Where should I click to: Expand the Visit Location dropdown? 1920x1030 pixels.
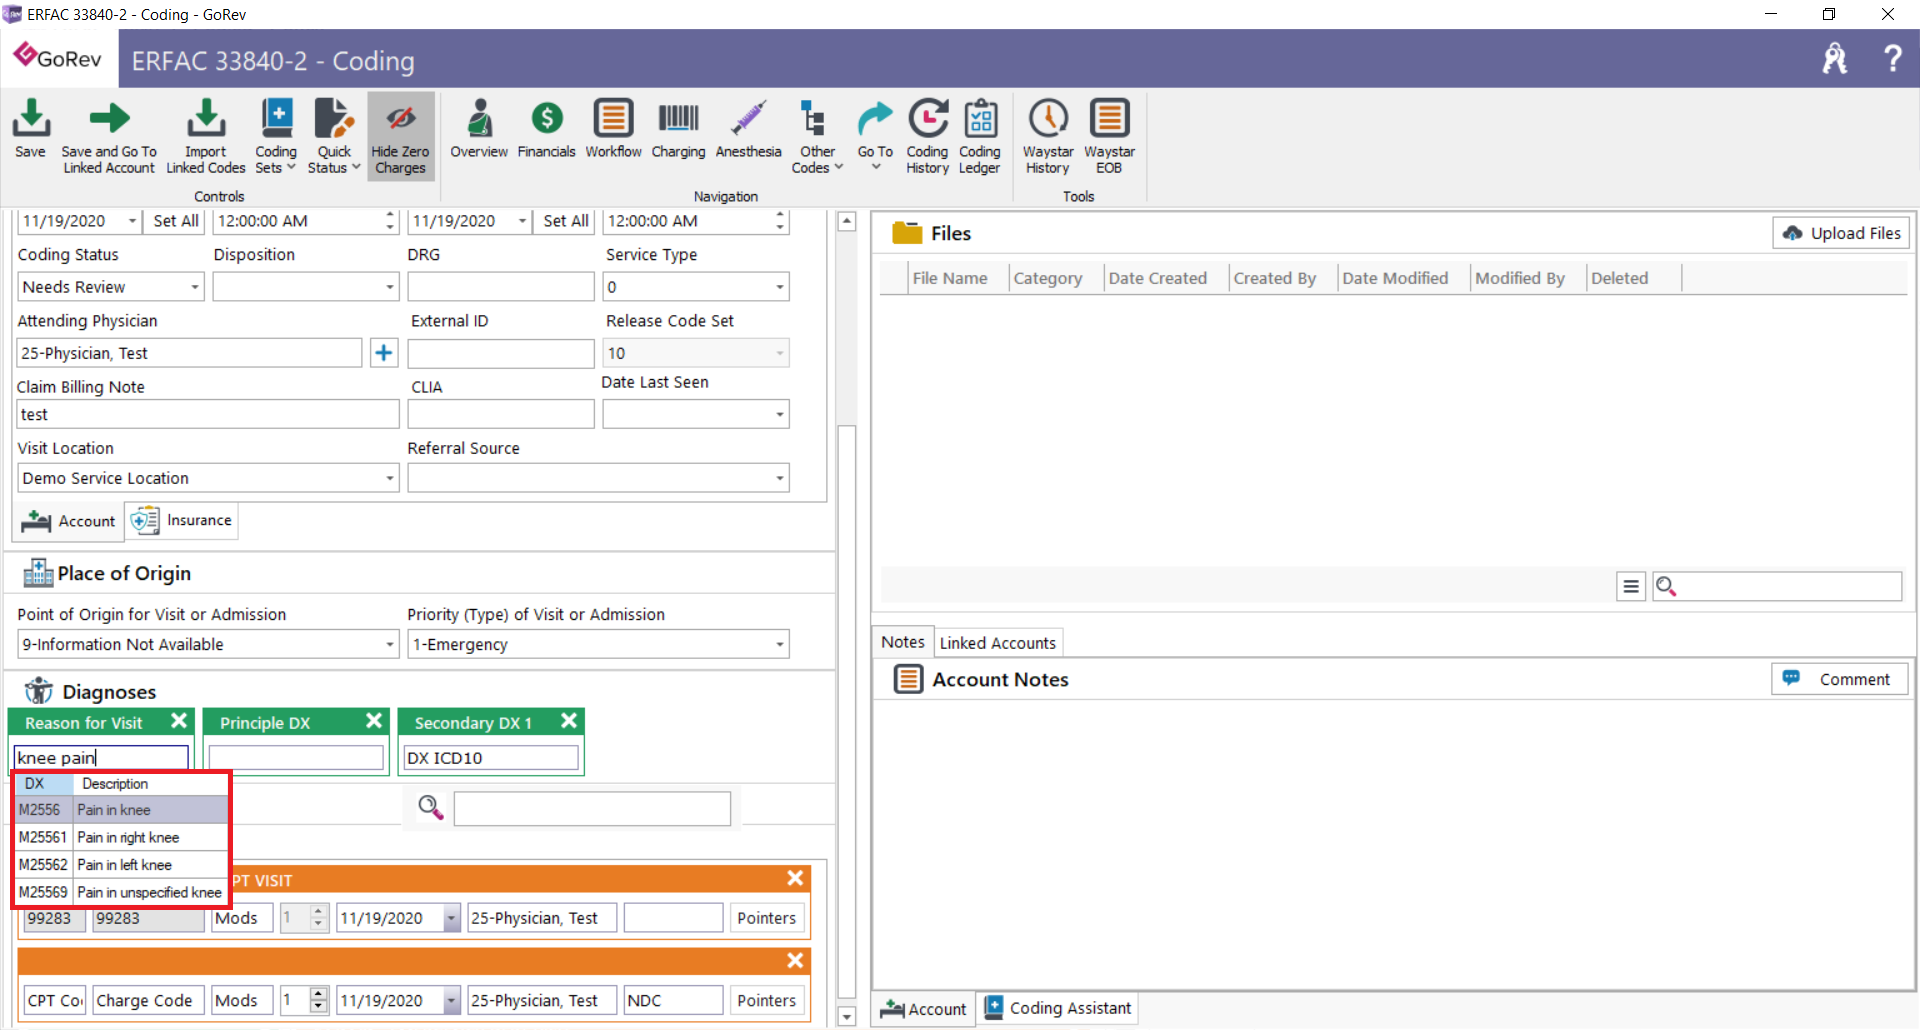[389, 478]
